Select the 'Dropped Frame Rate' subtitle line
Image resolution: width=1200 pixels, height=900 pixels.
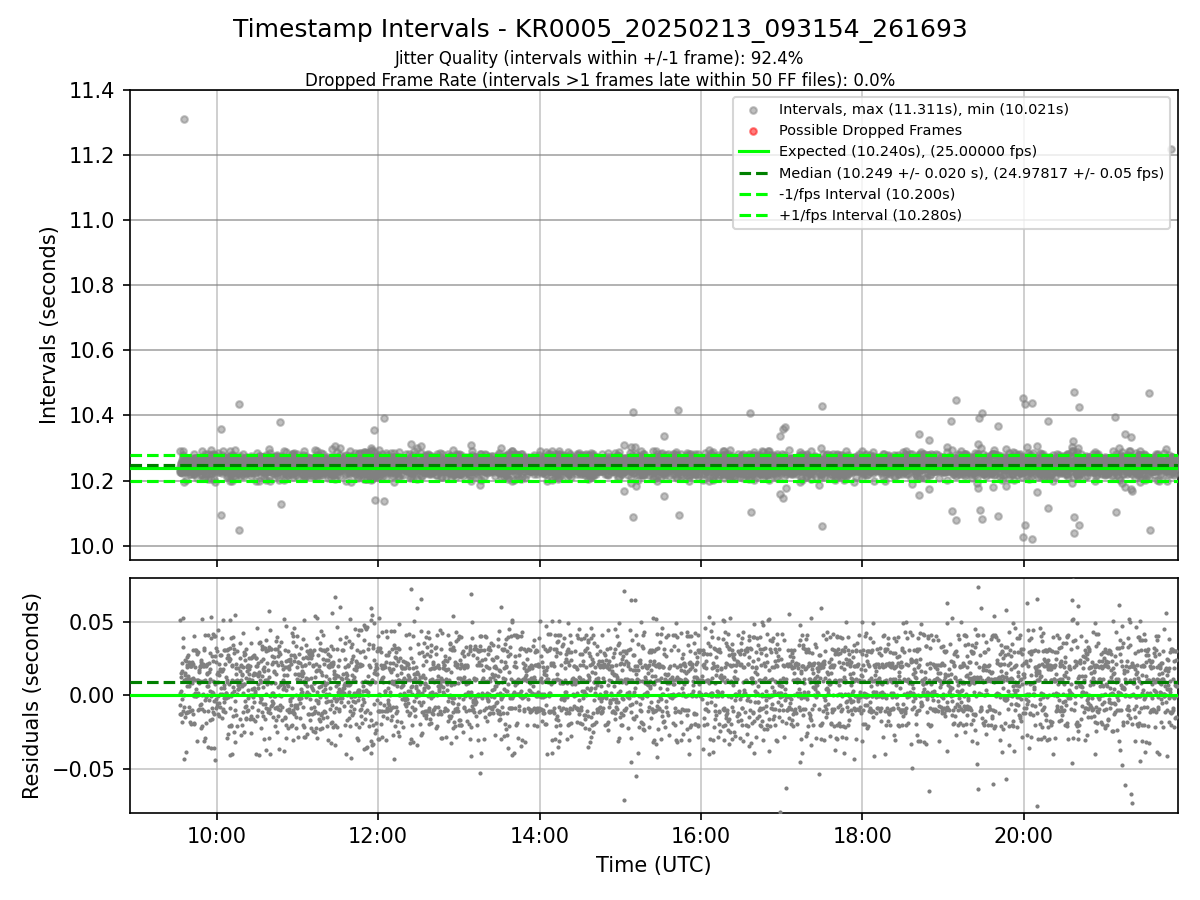(x=600, y=80)
